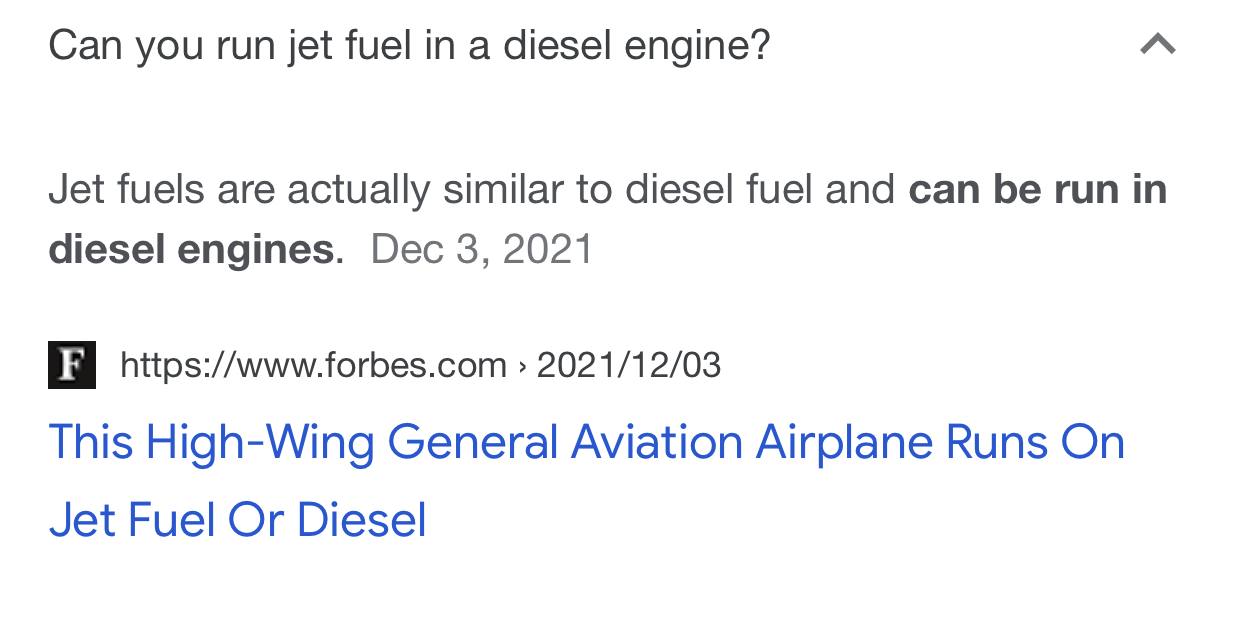Collapse the jet fuel question with the chevron
1242x632 pixels.
(x=1158, y=44)
